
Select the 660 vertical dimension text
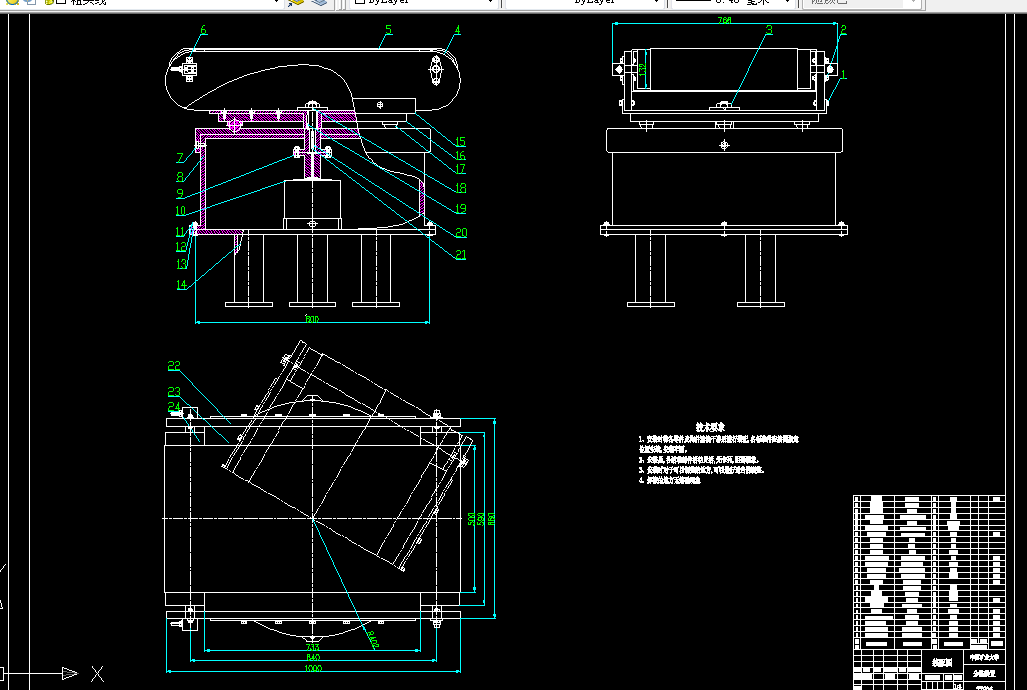coord(492,519)
